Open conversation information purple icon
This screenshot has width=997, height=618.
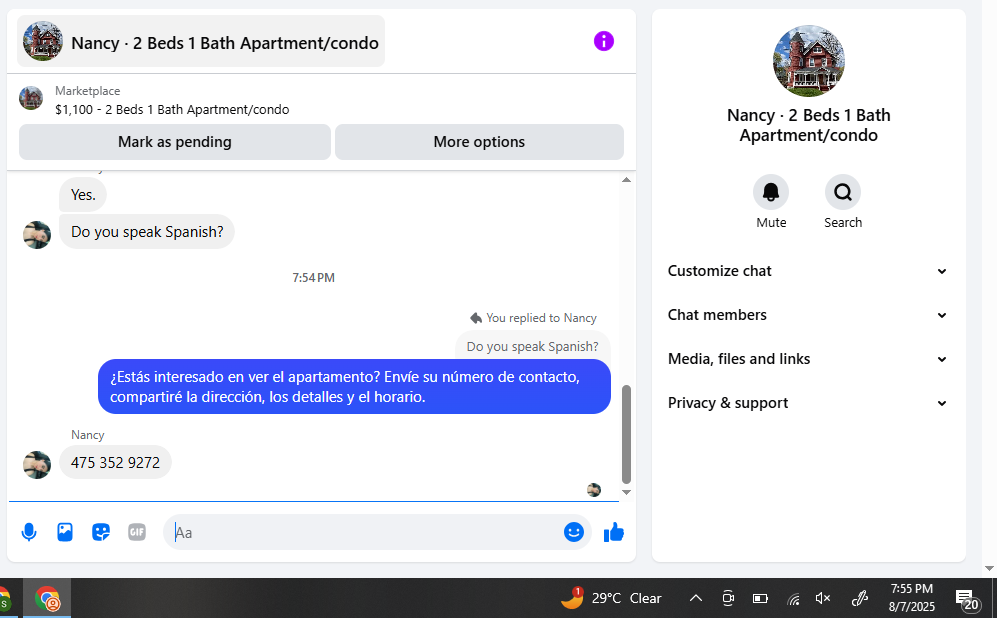603,41
